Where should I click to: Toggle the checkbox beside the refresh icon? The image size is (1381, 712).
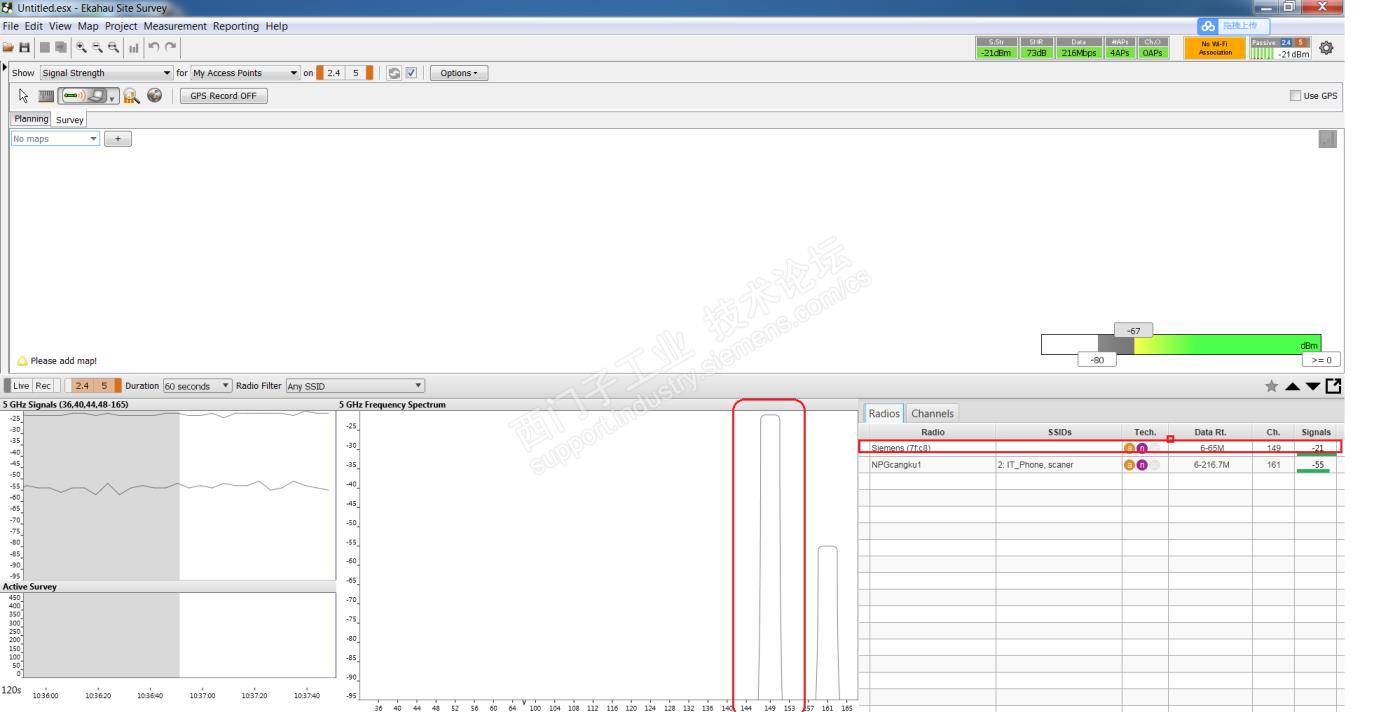pos(411,73)
